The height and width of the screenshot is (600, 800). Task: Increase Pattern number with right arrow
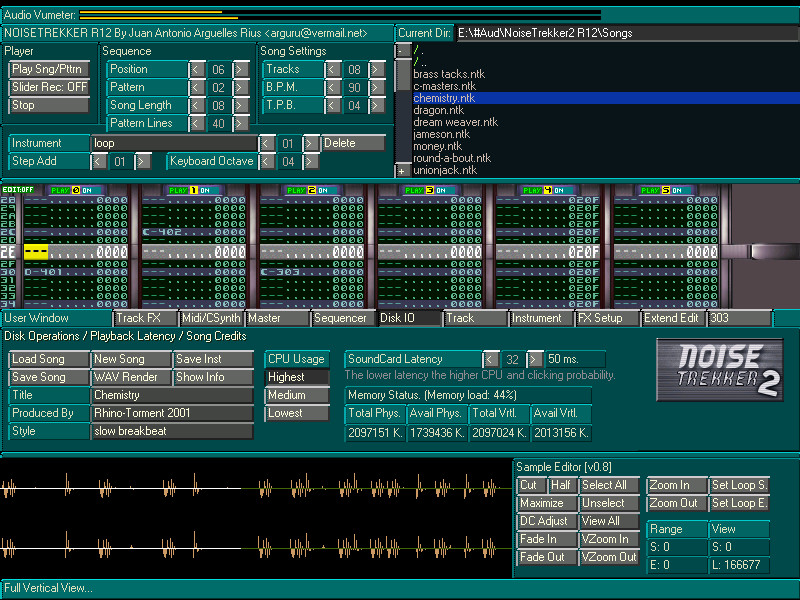click(241, 87)
